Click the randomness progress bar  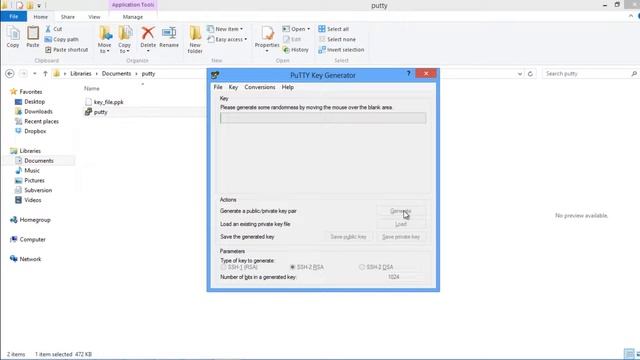pyautogui.click(x=323, y=118)
